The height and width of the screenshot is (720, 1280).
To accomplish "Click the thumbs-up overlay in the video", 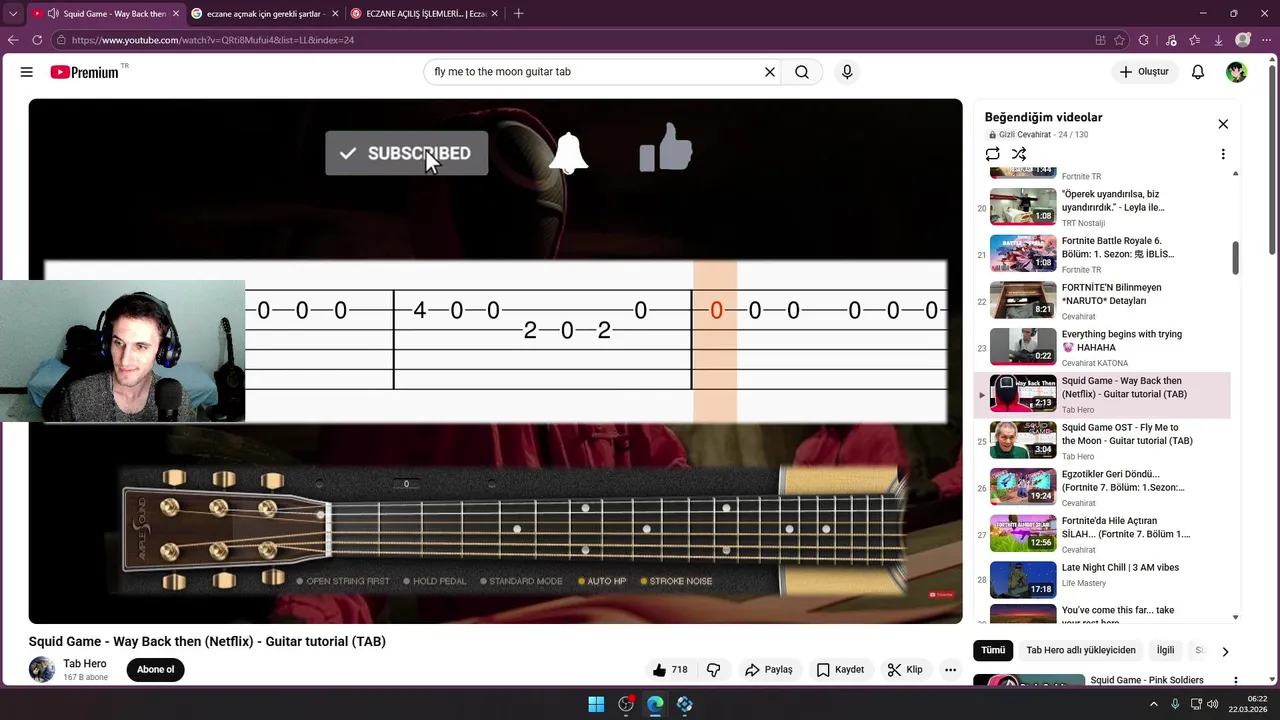I will 666,147.
